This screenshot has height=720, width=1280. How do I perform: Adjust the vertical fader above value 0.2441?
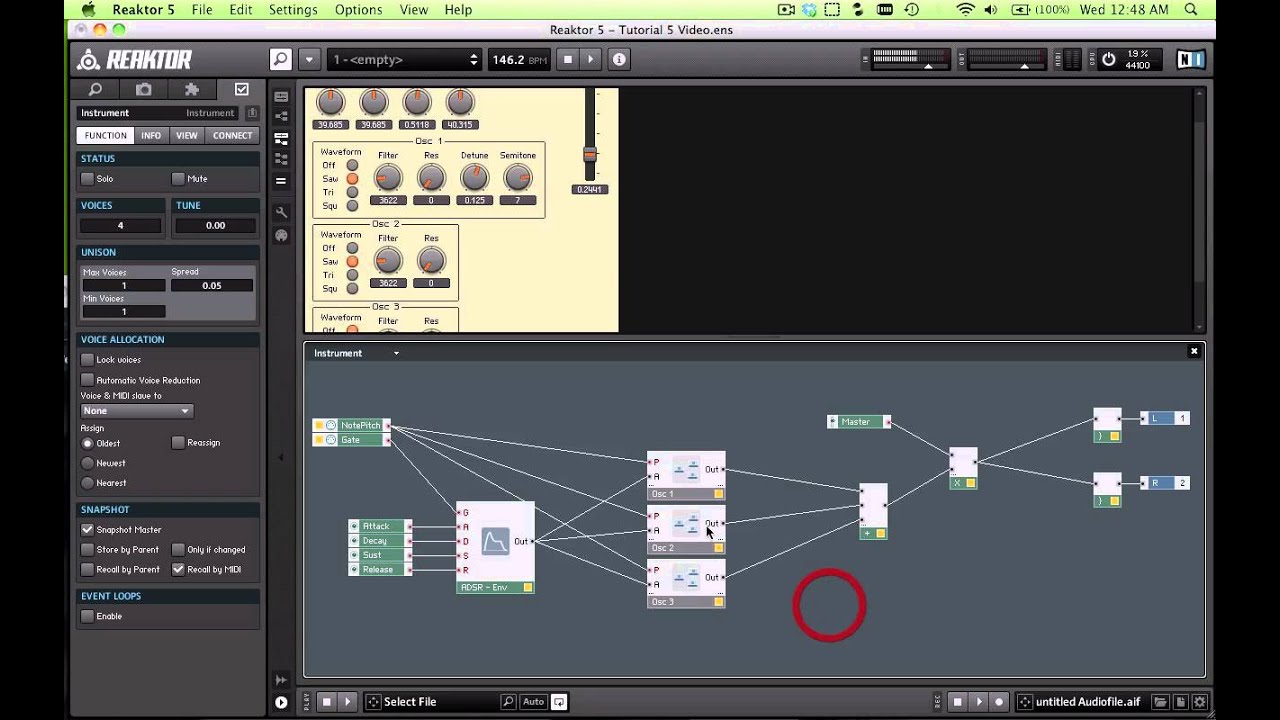tap(590, 155)
